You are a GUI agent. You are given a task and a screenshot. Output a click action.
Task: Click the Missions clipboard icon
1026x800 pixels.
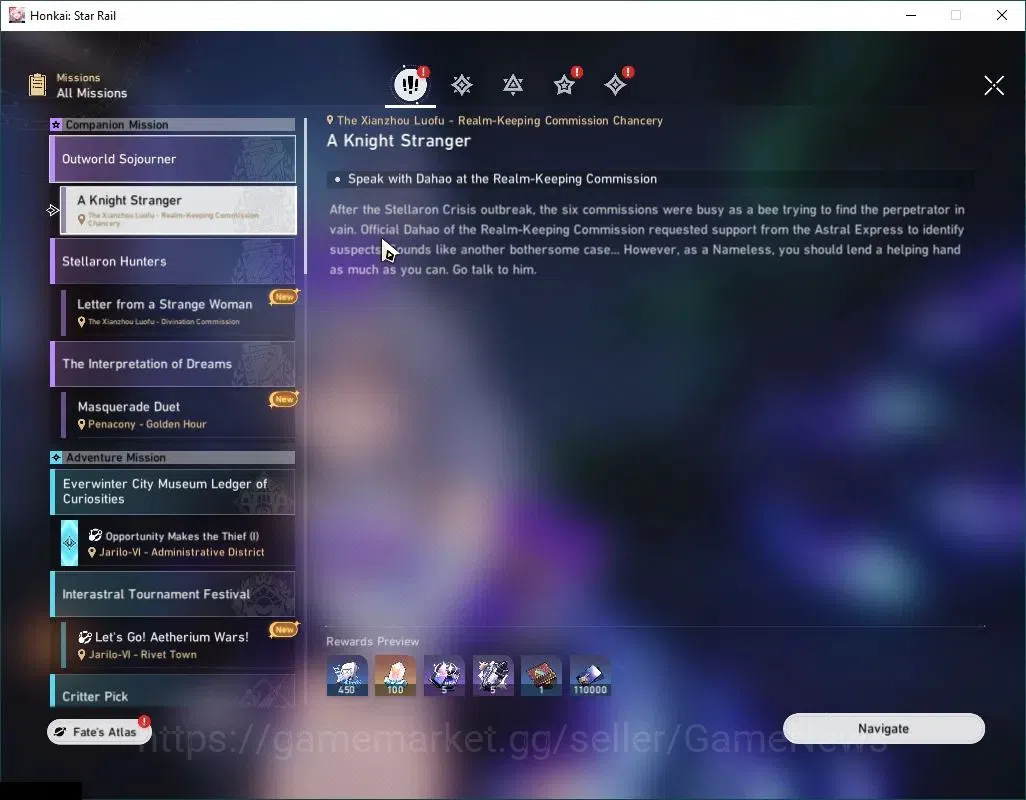tap(37, 84)
